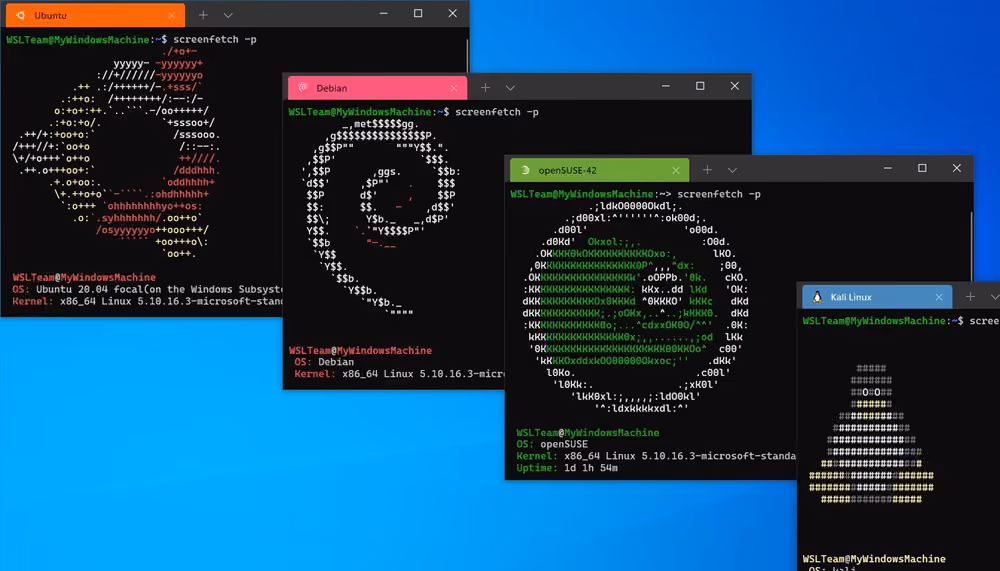Click the Ubuntu logo icon on the tab
Screen dimensions: 1000x571
pyautogui.click(x=20, y=15)
